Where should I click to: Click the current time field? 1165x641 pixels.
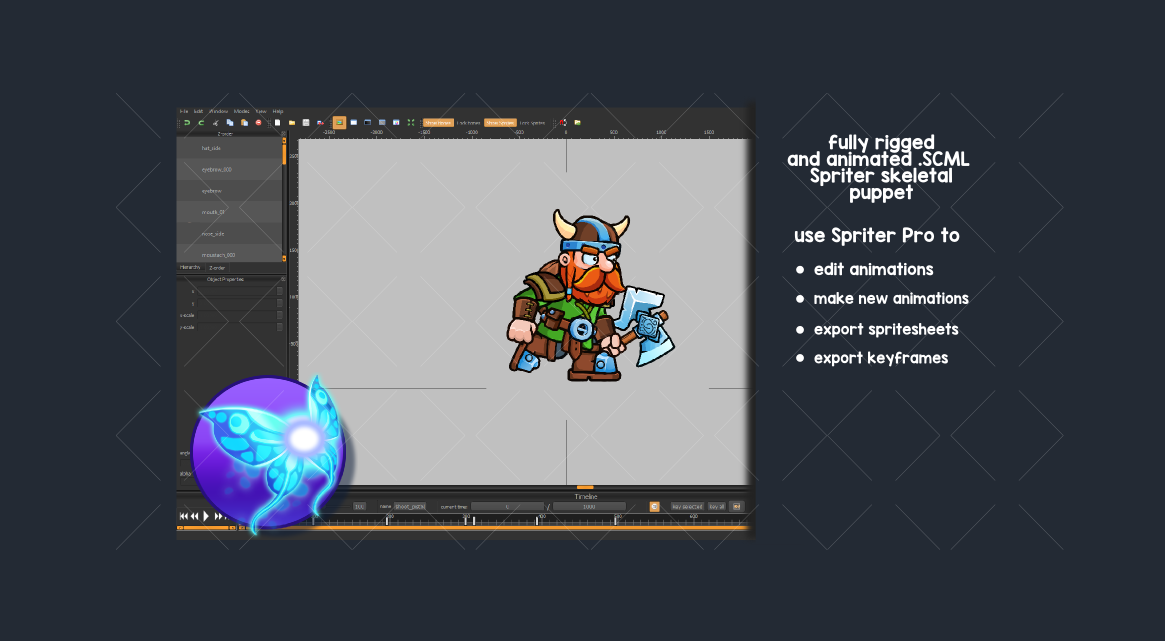[x=507, y=507]
